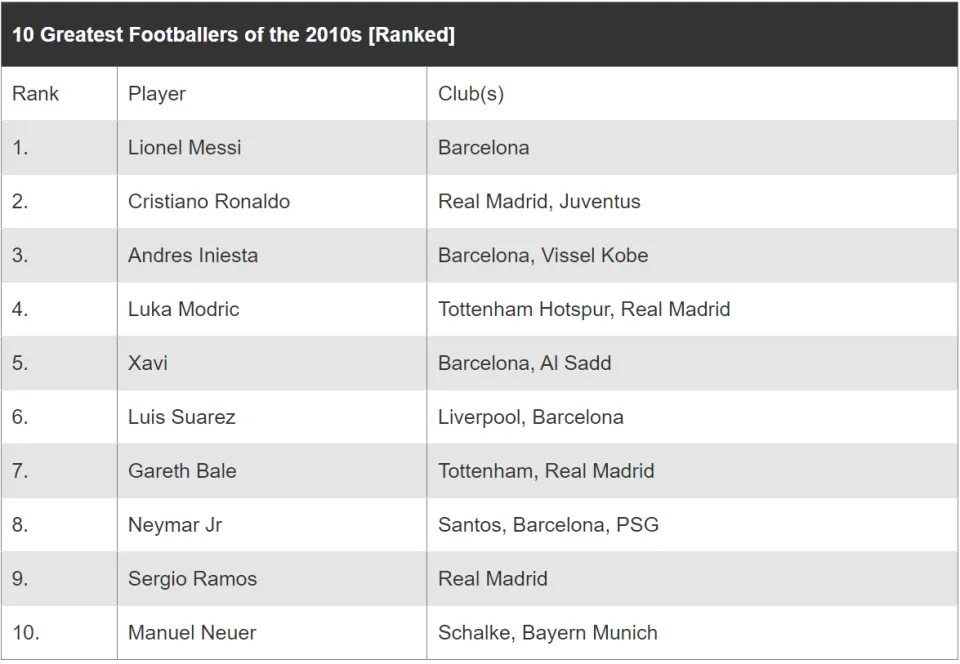This screenshot has width=960, height=664.
Task: Click the Lionel Messi cell
Action: (x=272, y=147)
